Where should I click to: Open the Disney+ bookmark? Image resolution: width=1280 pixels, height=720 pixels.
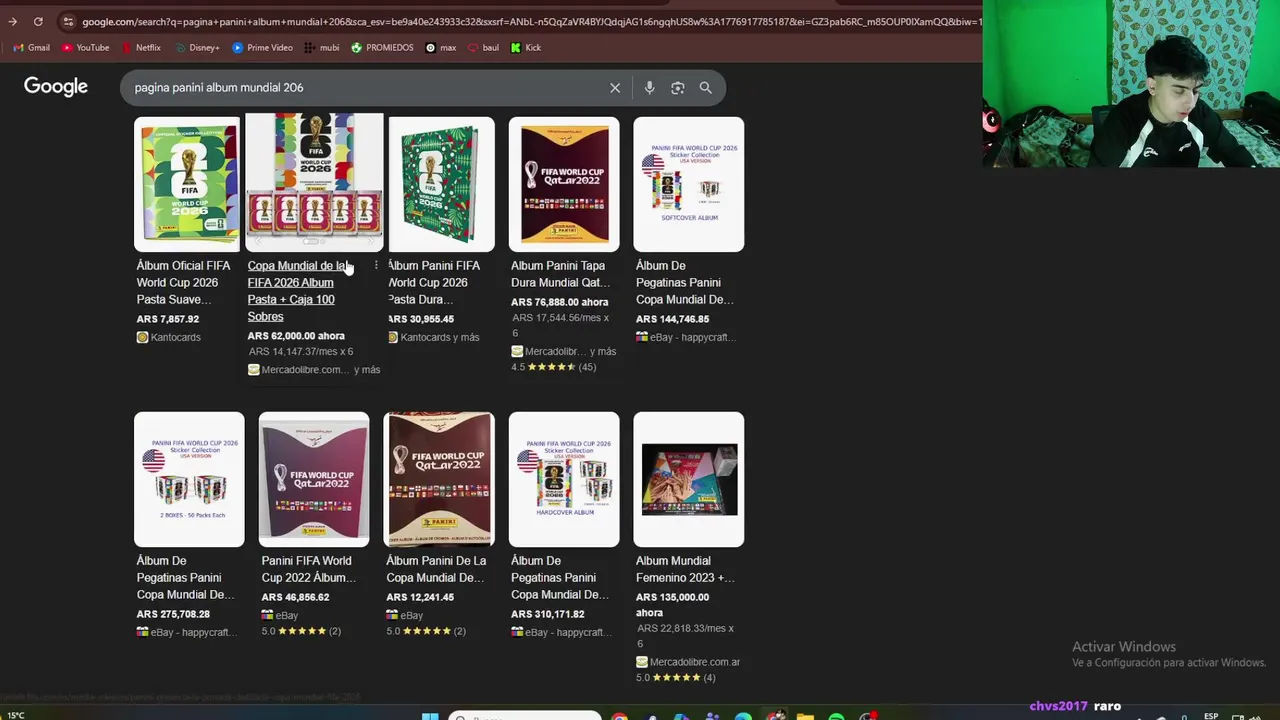(x=197, y=47)
